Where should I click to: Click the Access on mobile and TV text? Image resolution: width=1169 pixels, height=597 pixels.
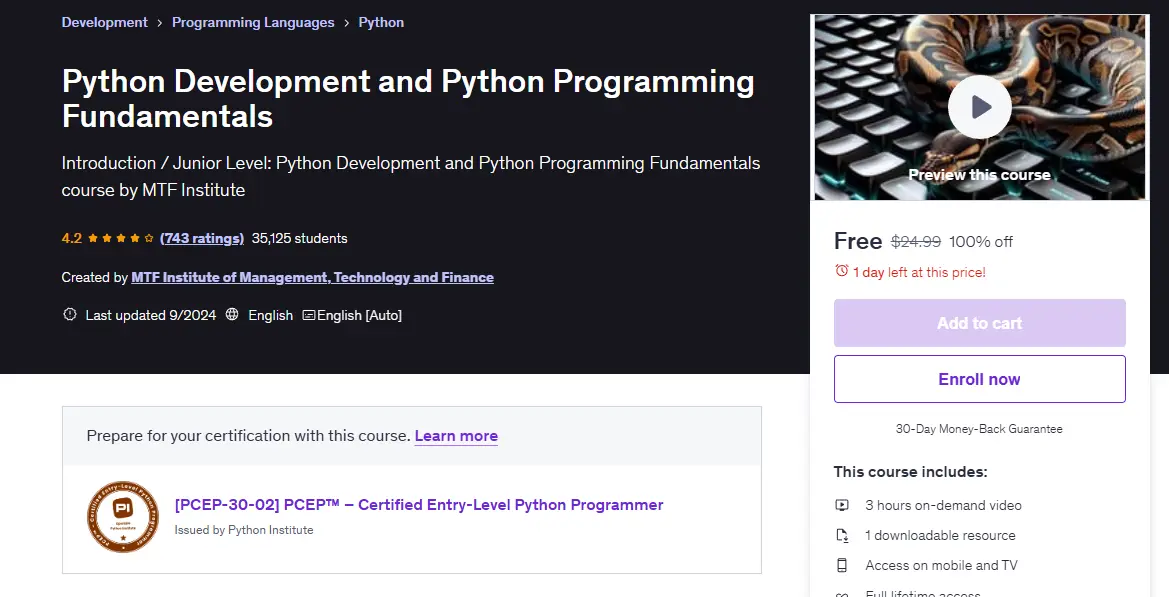[x=941, y=566]
